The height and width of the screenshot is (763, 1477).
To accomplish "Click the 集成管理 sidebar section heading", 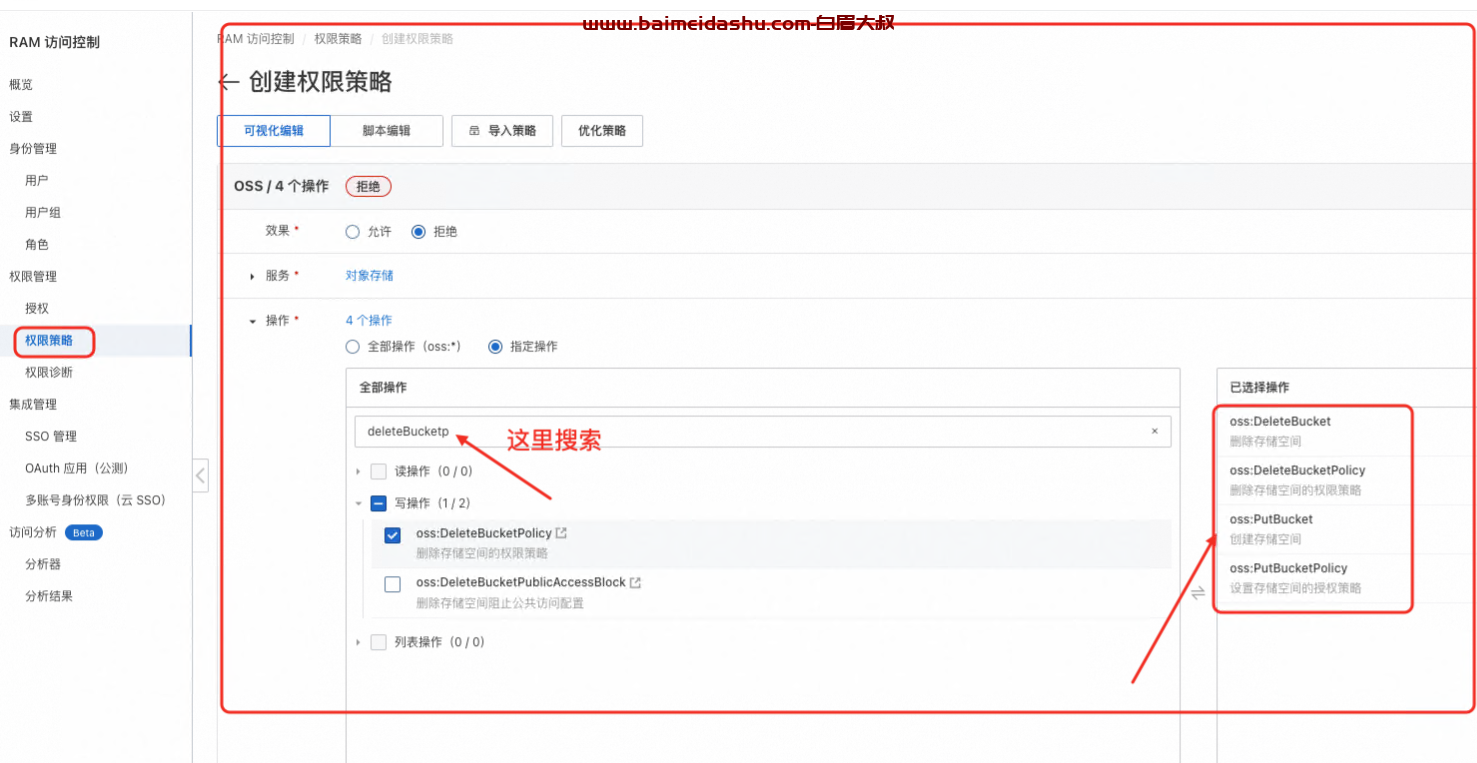I will [33, 404].
